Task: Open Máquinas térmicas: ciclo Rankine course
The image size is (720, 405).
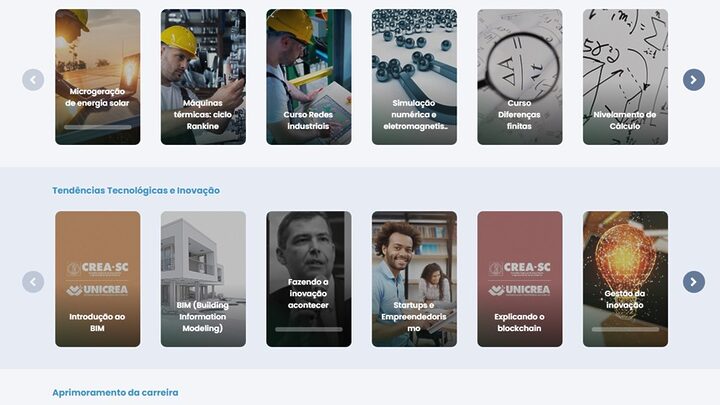Action: (203, 77)
